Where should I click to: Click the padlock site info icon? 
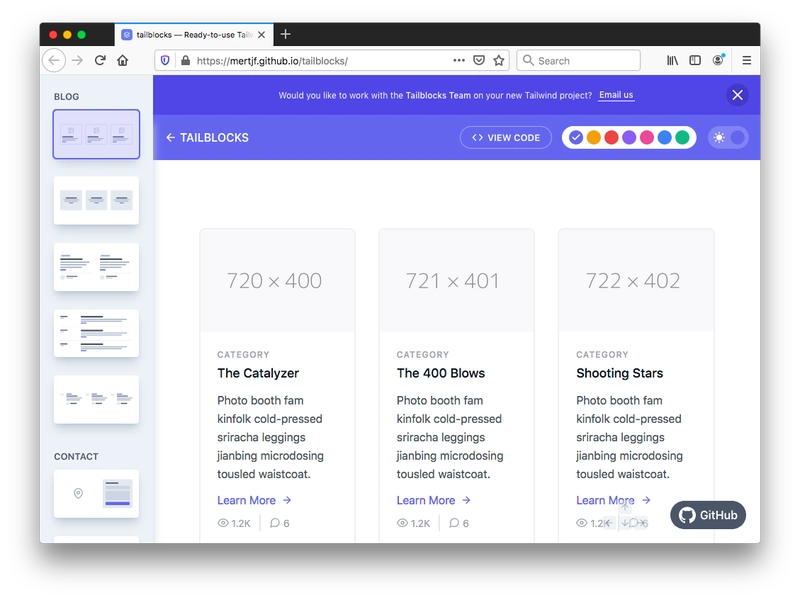tap(186, 61)
